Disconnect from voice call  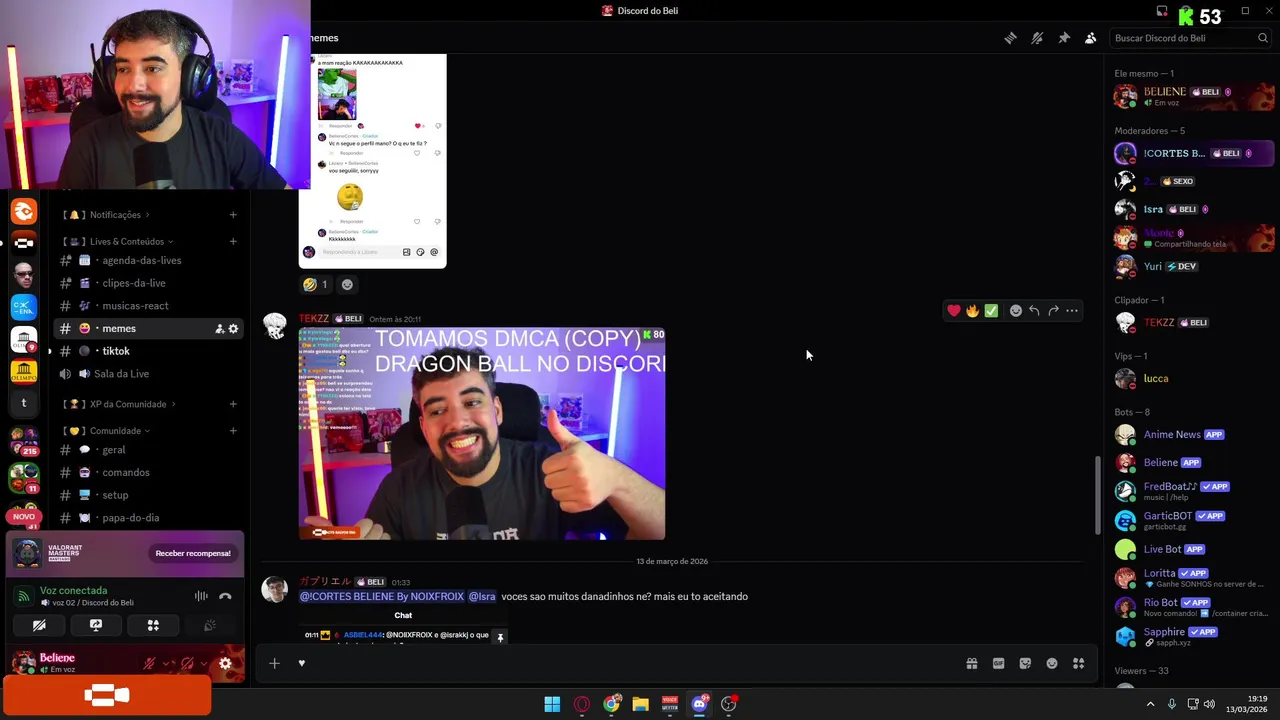click(225, 597)
